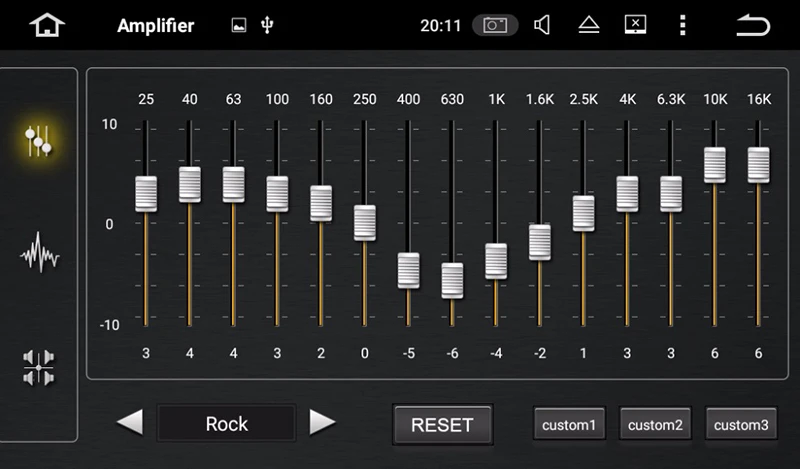Click the 400 Hz band slider handle
The width and height of the screenshot is (800, 469).
[409, 270]
